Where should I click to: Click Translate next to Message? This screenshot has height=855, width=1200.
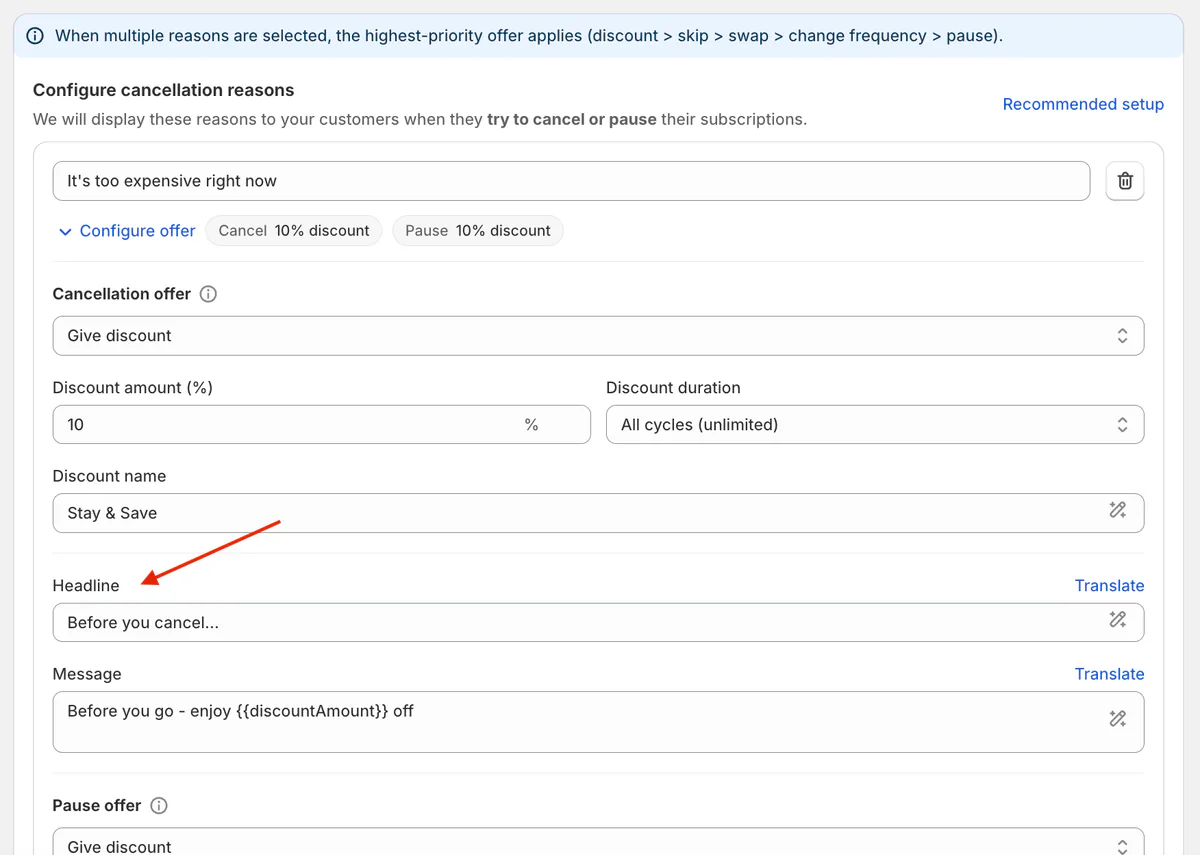[x=1109, y=674]
